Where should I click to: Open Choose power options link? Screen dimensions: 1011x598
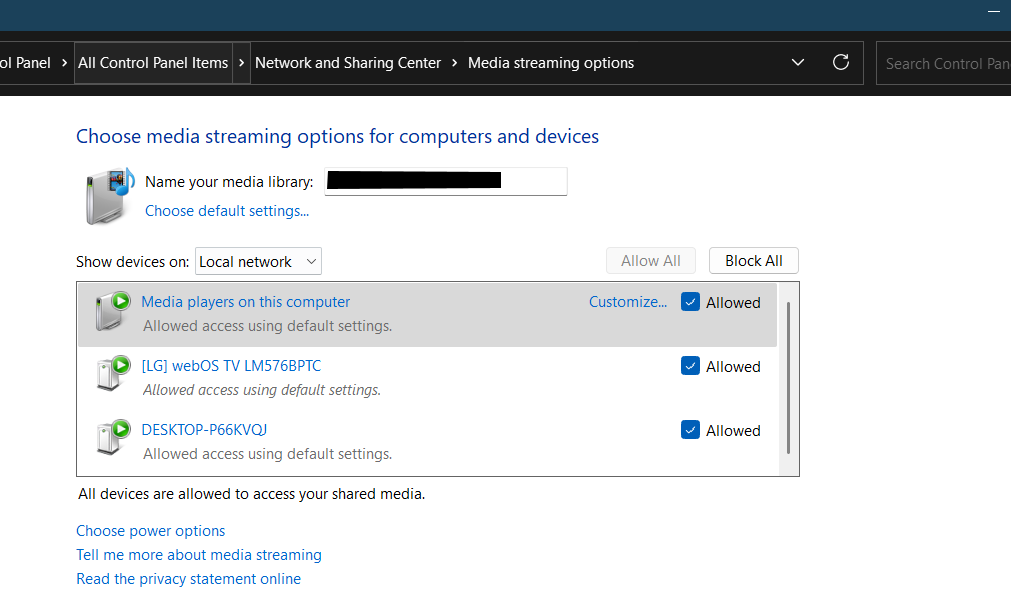coord(150,531)
